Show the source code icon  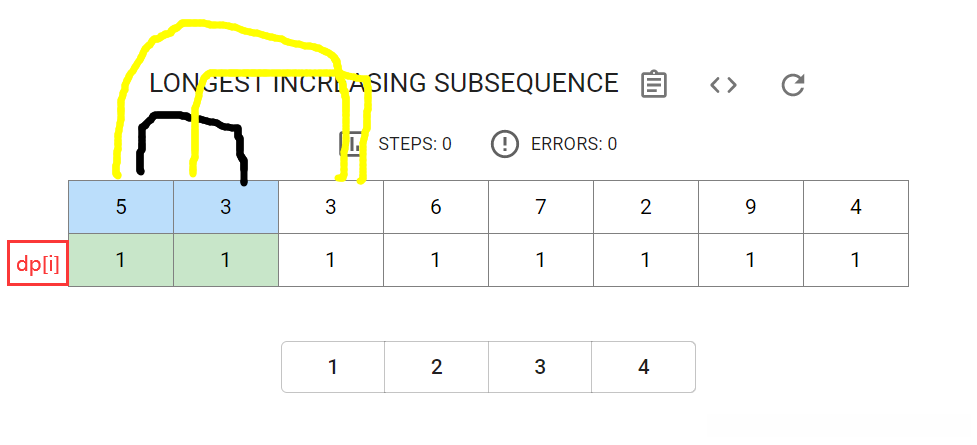(723, 84)
